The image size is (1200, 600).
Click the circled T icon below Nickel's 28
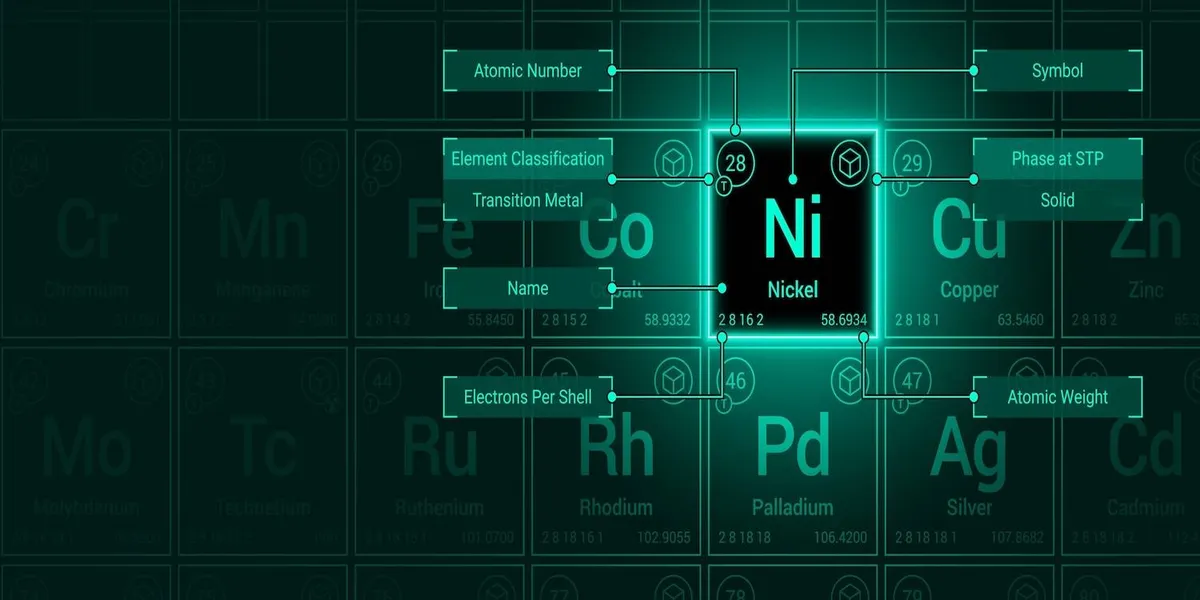point(724,185)
